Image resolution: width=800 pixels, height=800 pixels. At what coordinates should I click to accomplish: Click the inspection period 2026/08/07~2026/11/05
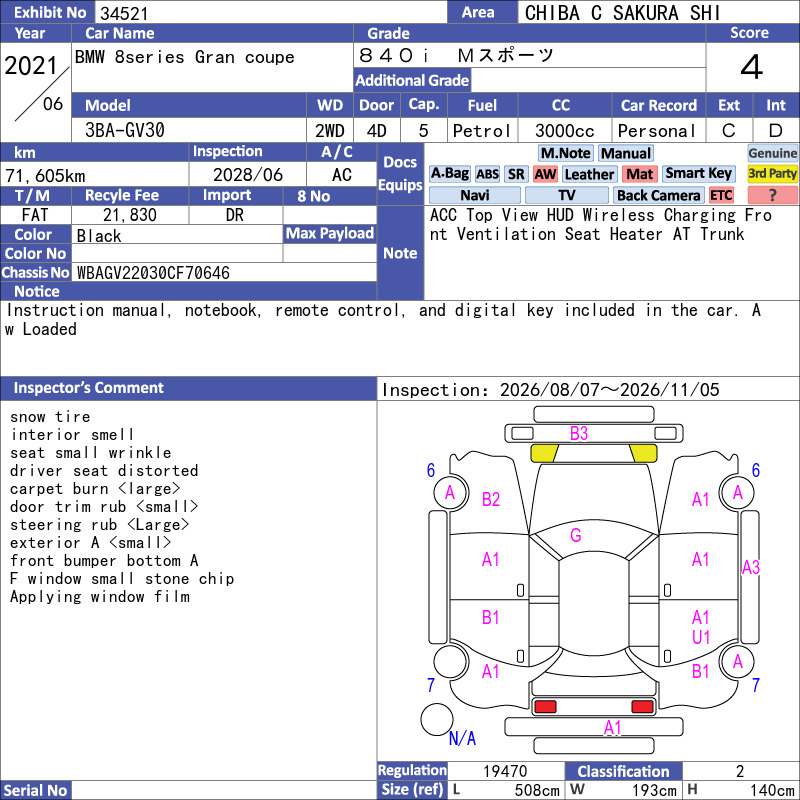point(610,390)
